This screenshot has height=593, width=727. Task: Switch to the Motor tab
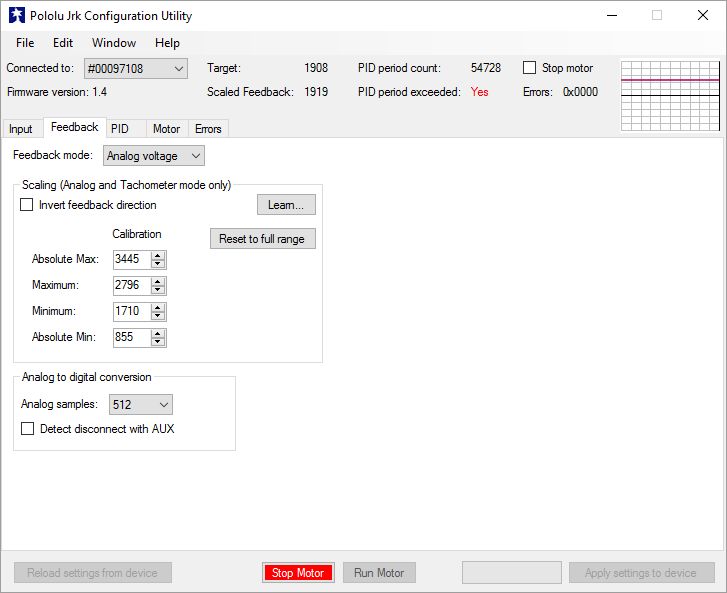[166, 128]
